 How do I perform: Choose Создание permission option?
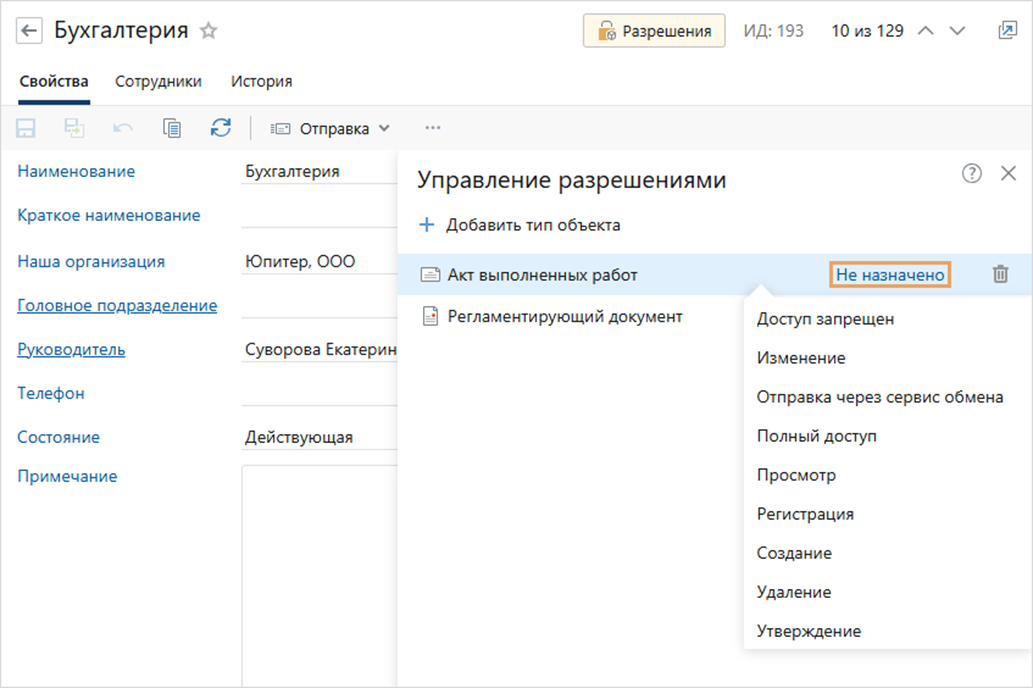[794, 553]
